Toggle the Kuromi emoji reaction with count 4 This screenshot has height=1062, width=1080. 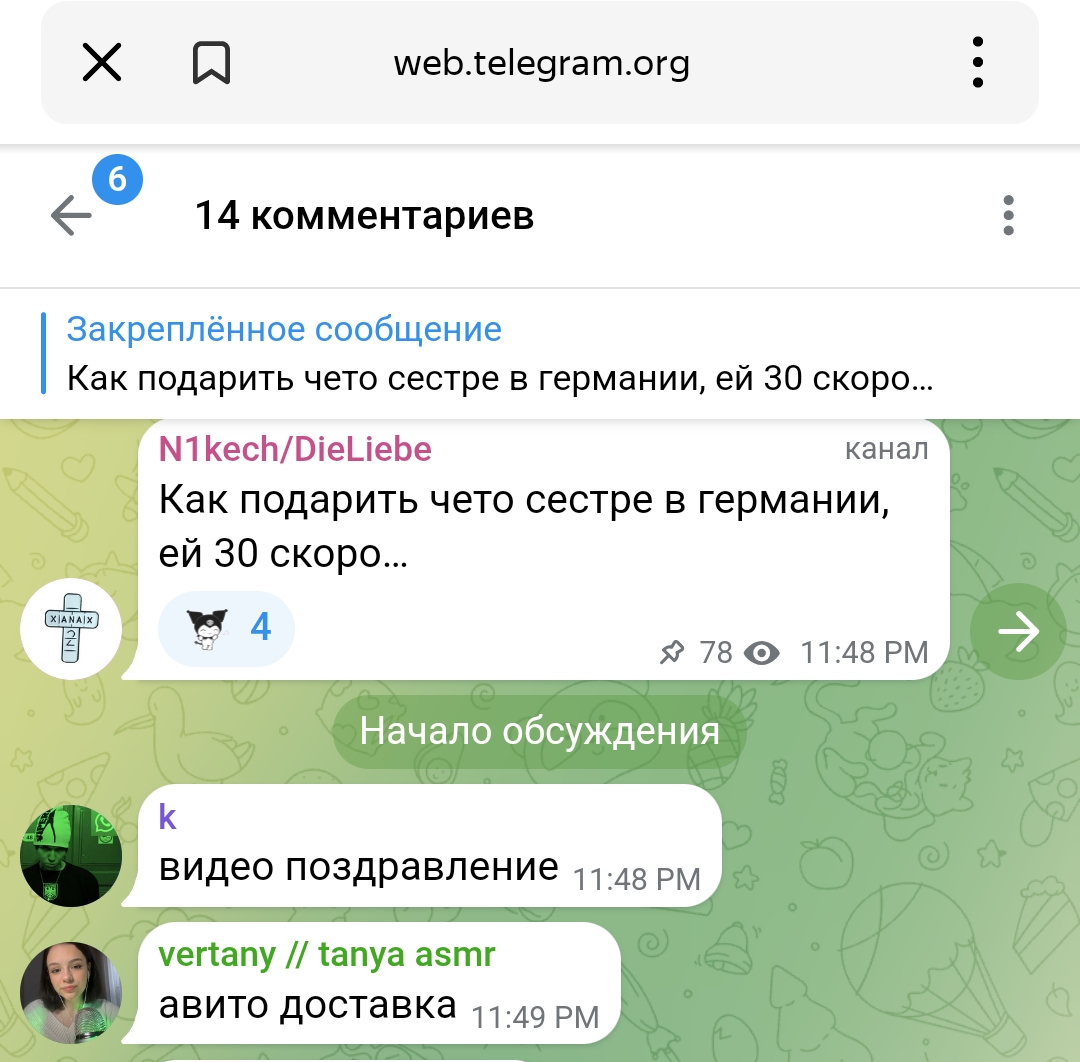(x=227, y=628)
